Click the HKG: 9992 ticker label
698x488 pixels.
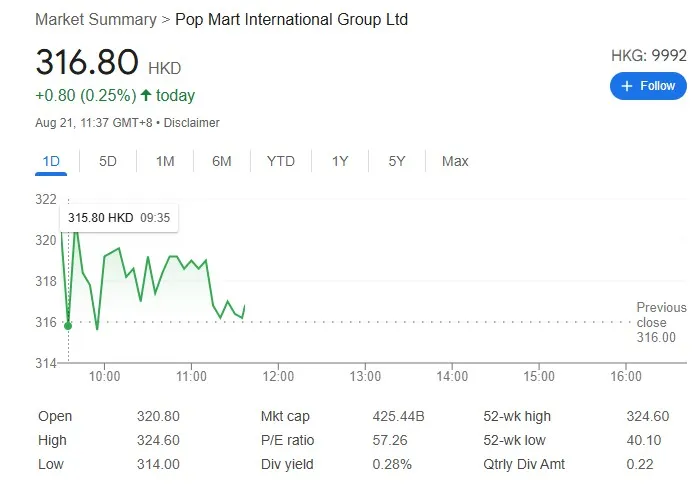(x=648, y=56)
